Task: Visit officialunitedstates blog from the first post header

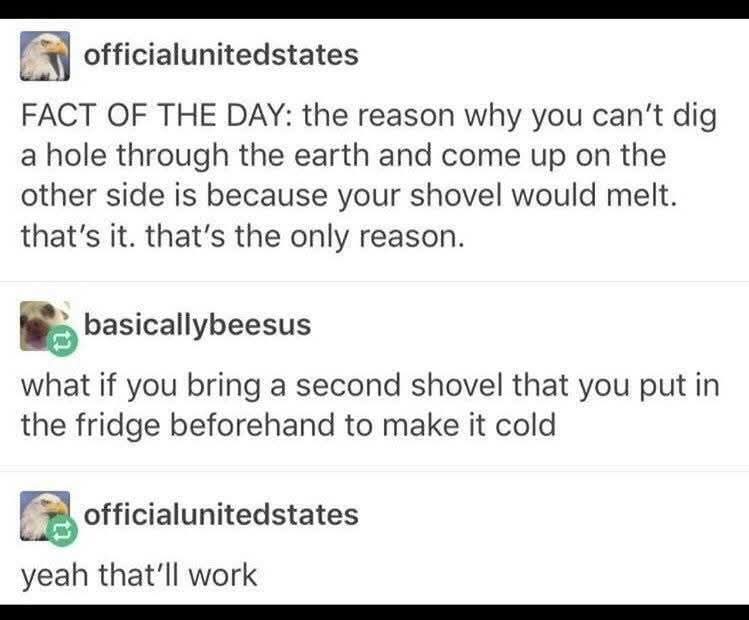Action: (x=221, y=54)
